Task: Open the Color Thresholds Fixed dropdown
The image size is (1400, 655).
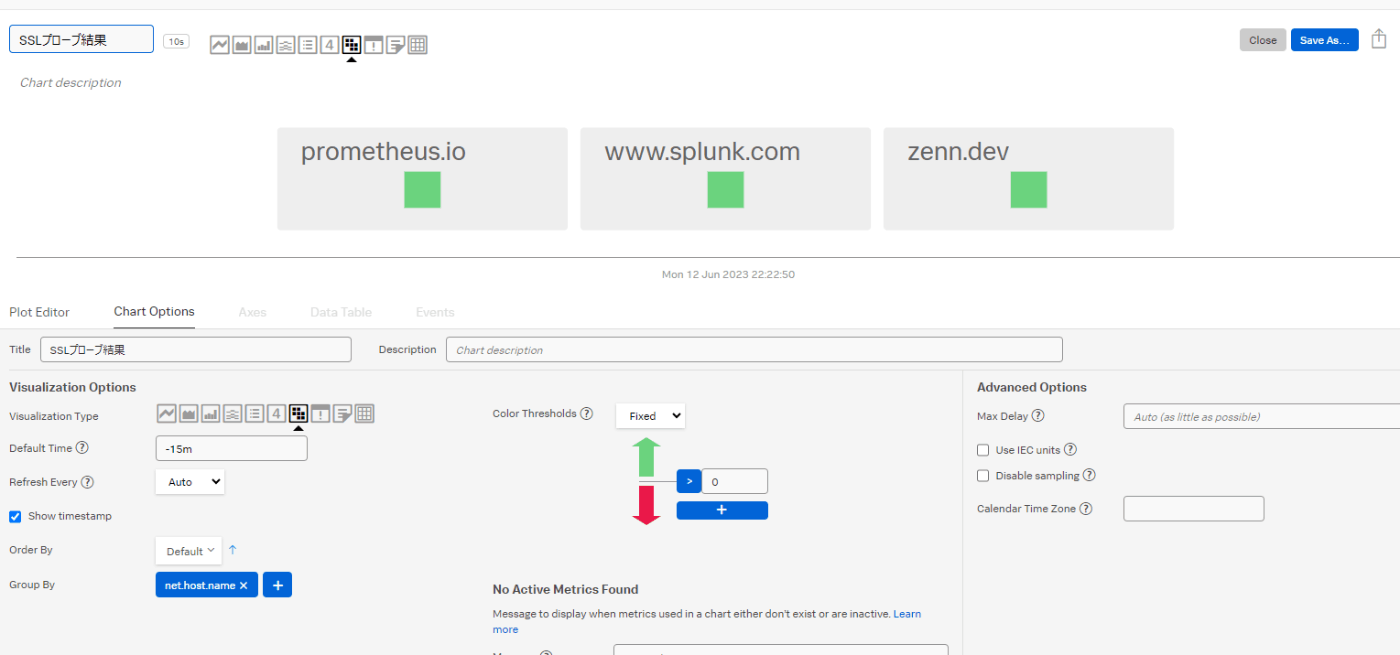Action: [x=651, y=416]
